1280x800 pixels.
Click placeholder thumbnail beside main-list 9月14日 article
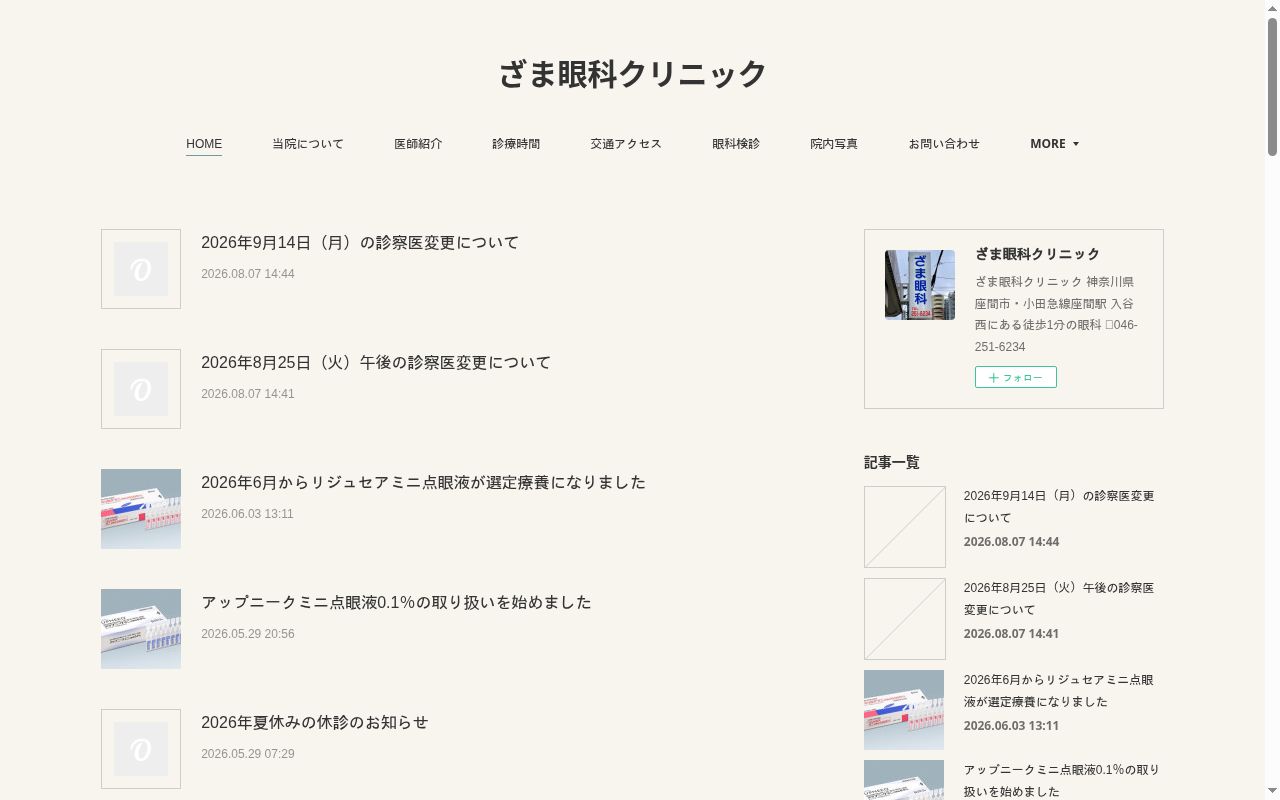click(x=141, y=269)
